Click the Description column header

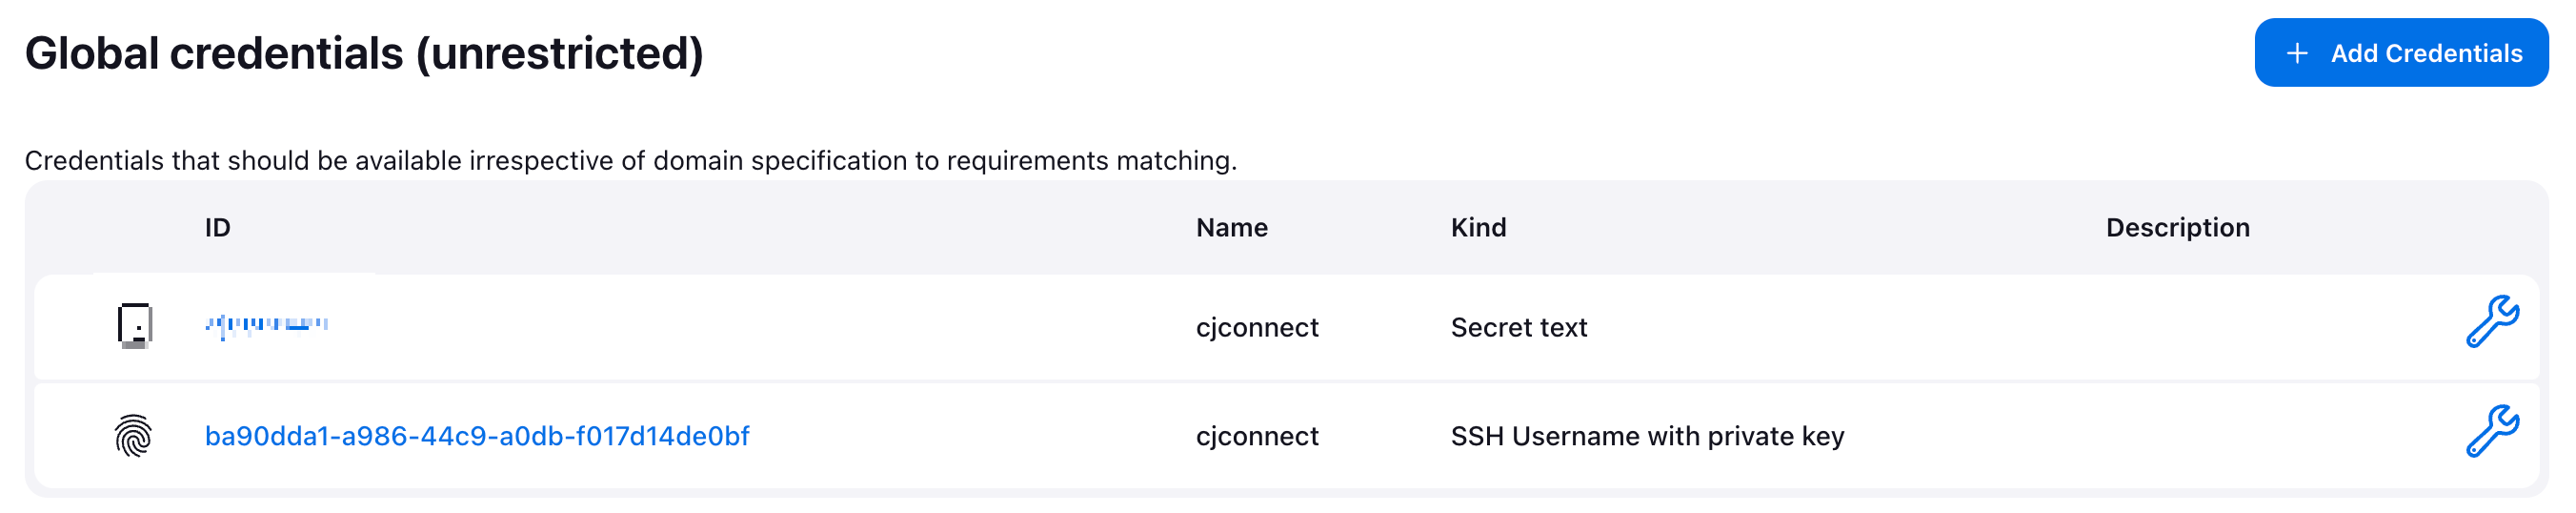(2177, 228)
